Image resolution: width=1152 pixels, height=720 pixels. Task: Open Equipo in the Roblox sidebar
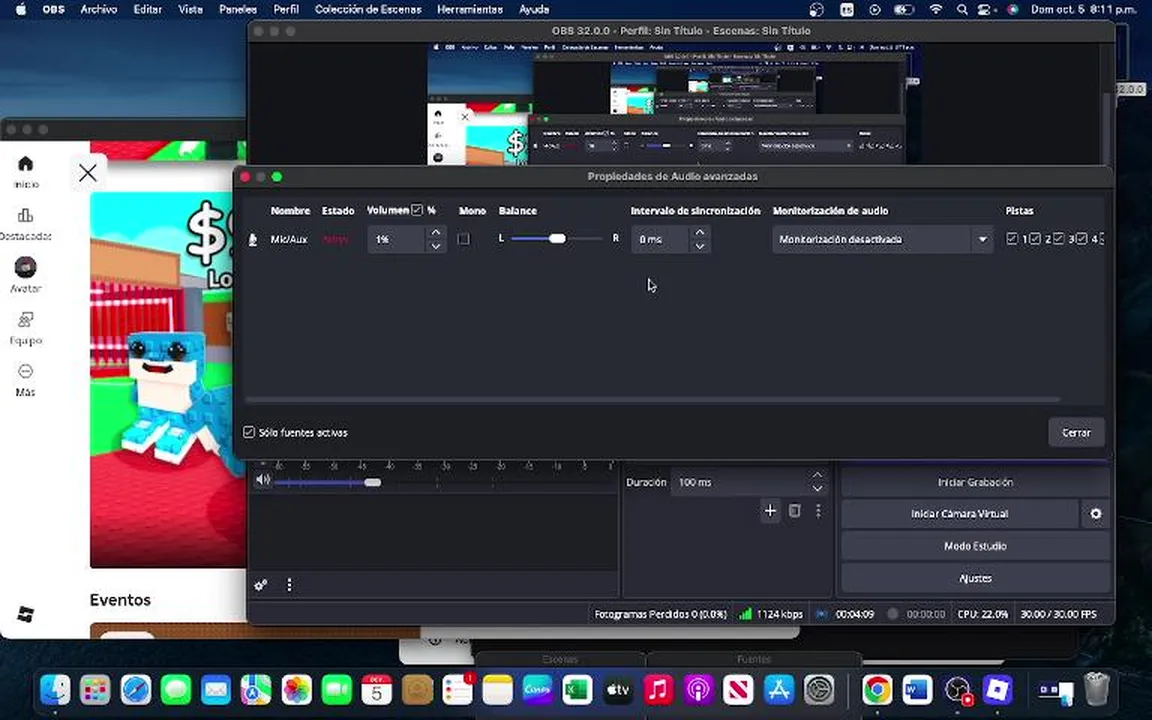[26, 328]
